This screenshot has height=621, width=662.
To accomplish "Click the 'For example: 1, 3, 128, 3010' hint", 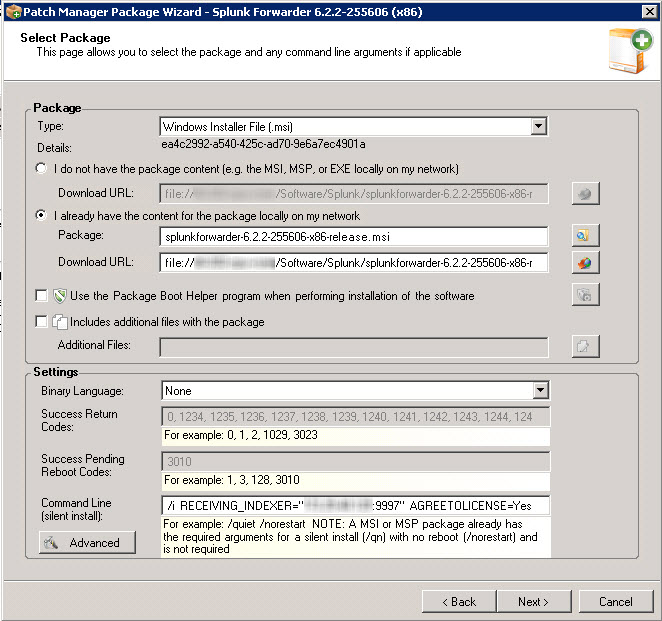I will tap(232, 480).
